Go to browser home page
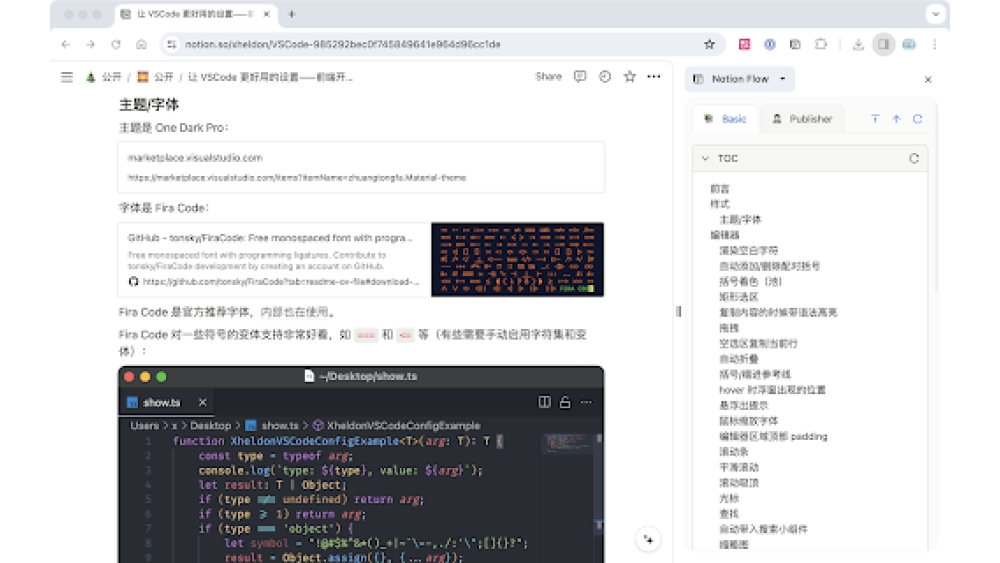1000x563 pixels. (x=141, y=44)
